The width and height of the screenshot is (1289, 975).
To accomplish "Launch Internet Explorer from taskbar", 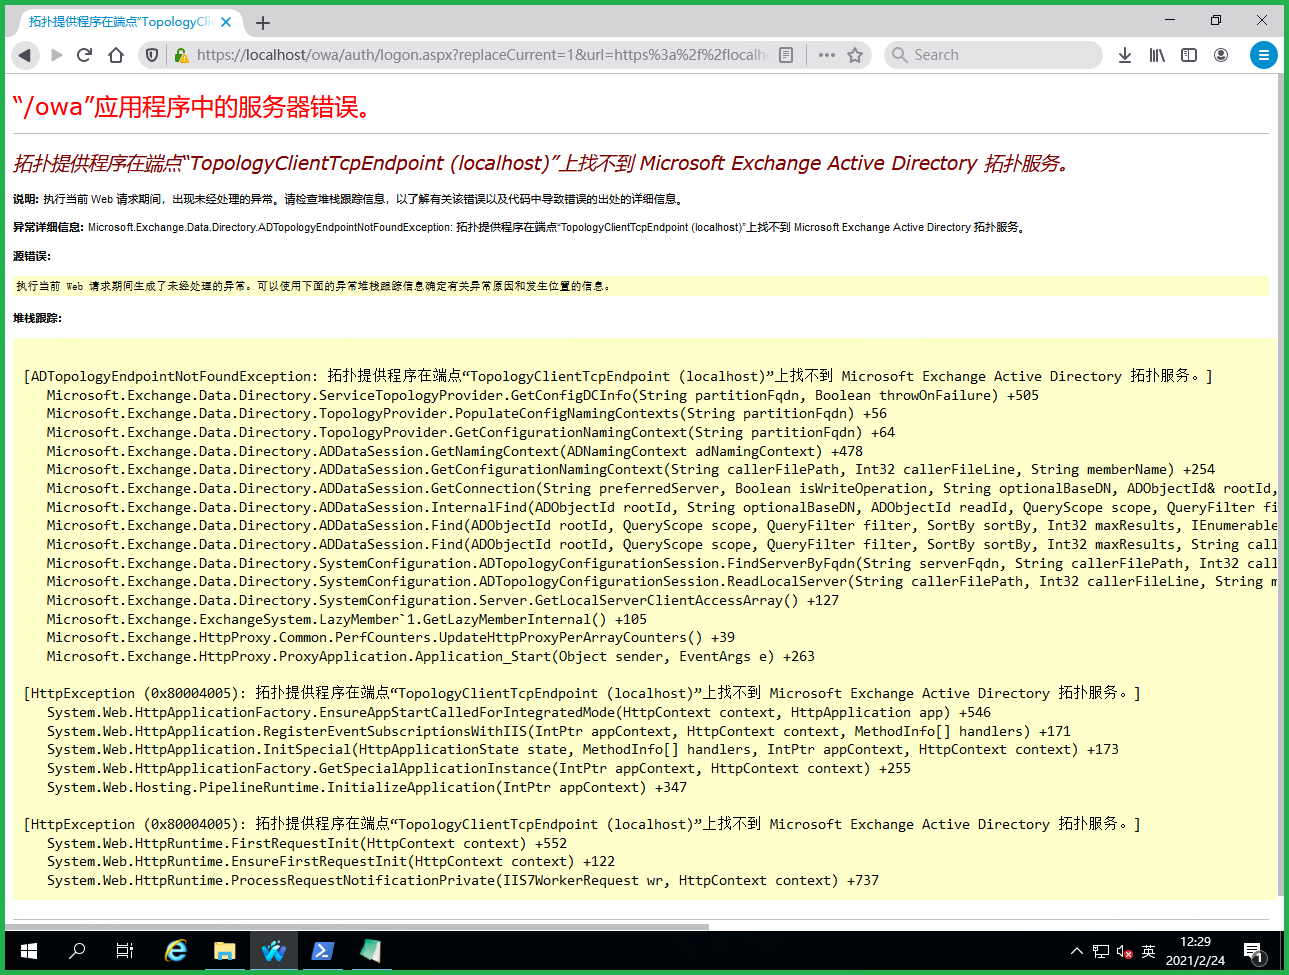I will pos(176,951).
